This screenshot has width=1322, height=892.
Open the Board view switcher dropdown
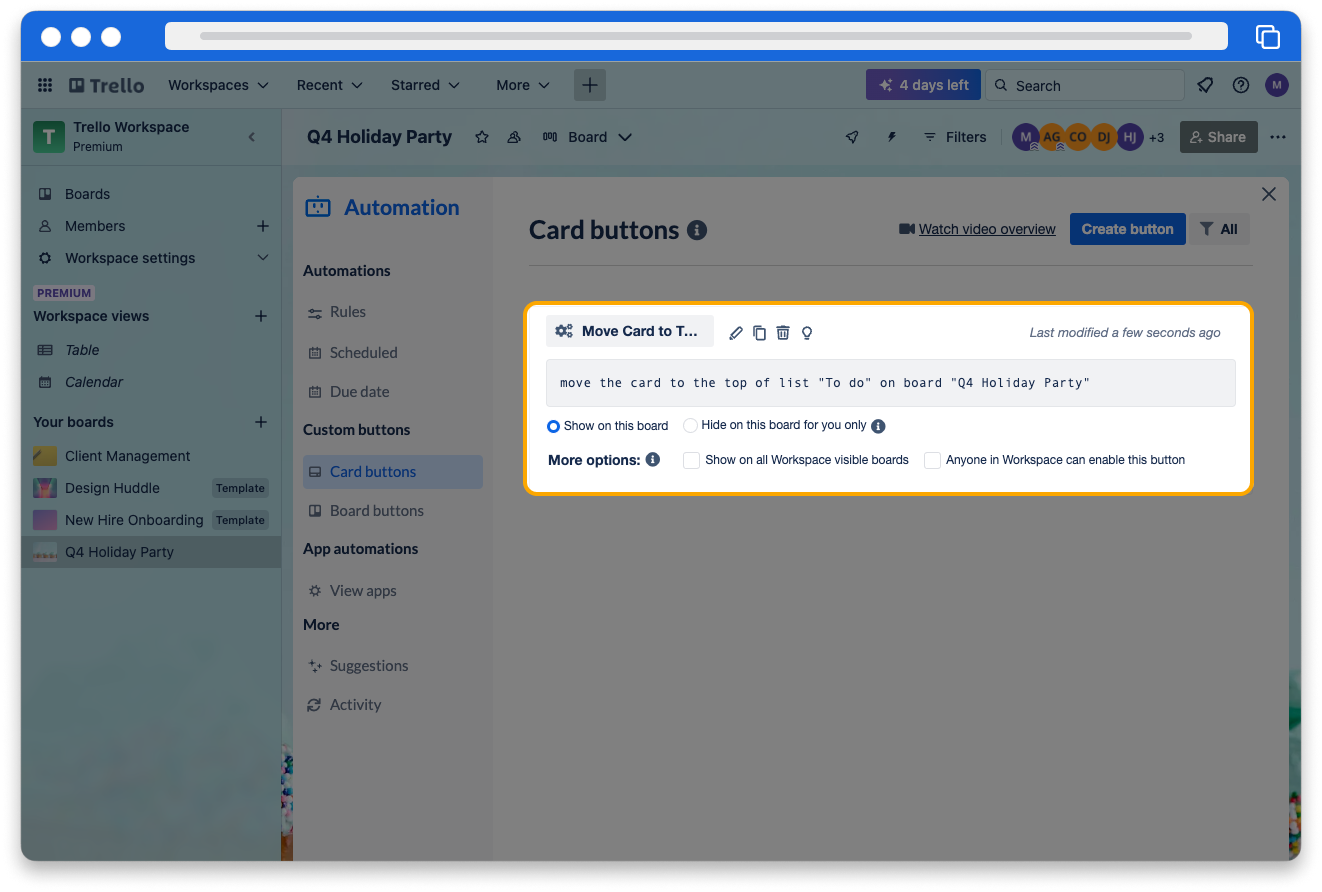pyautogui.click(x=587, y=137)
